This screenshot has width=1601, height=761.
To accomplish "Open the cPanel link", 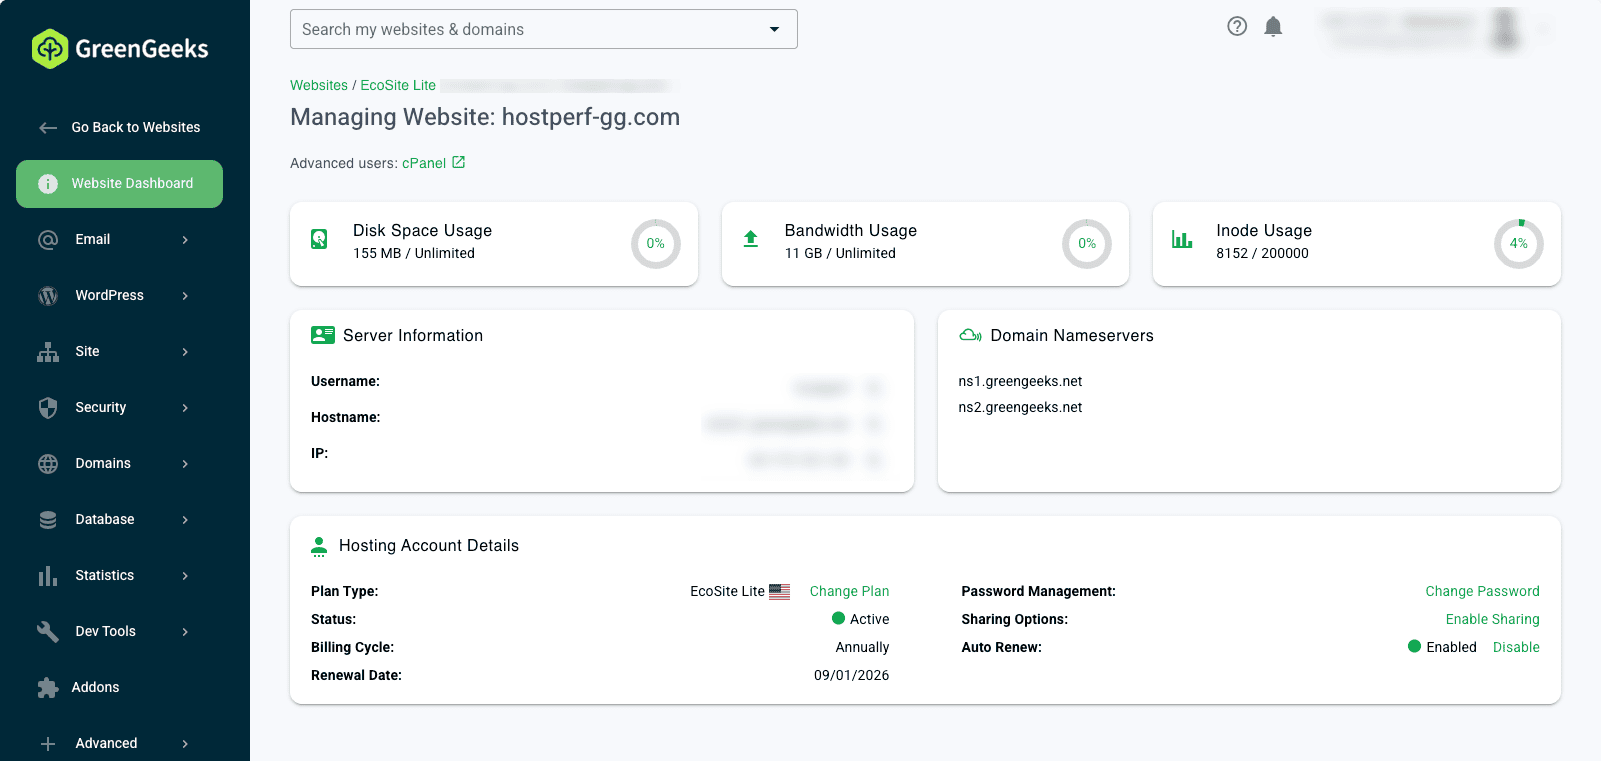I will (424, 163).
